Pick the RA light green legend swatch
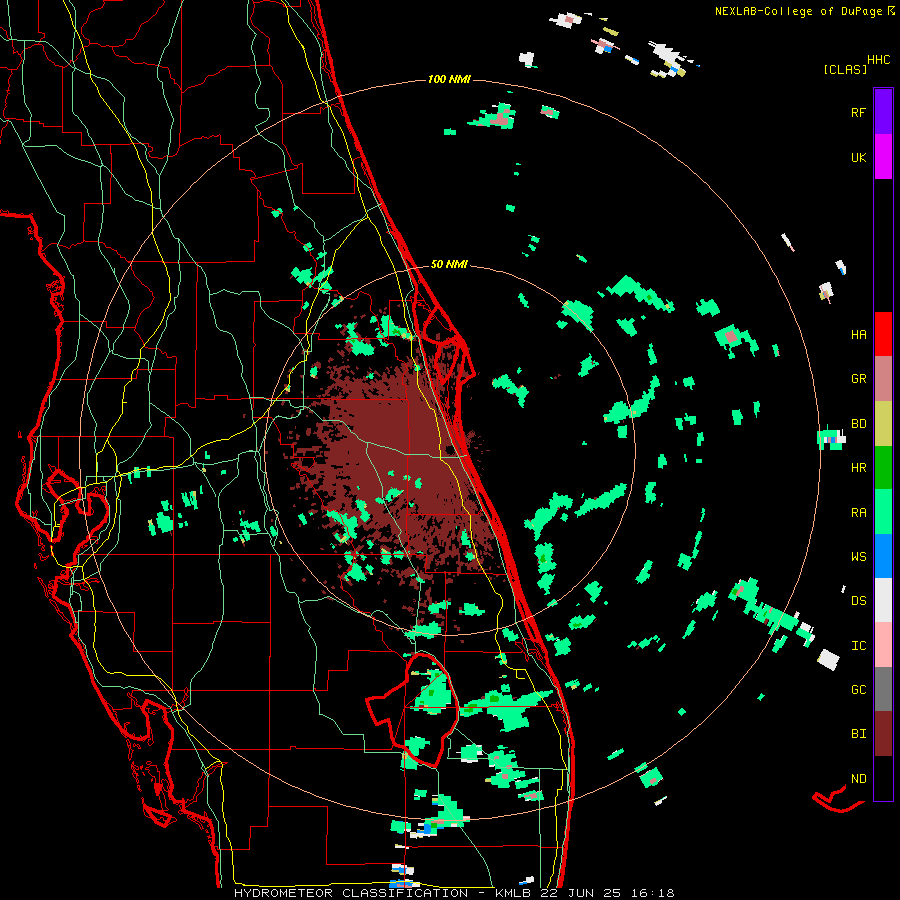 (883, 512)
